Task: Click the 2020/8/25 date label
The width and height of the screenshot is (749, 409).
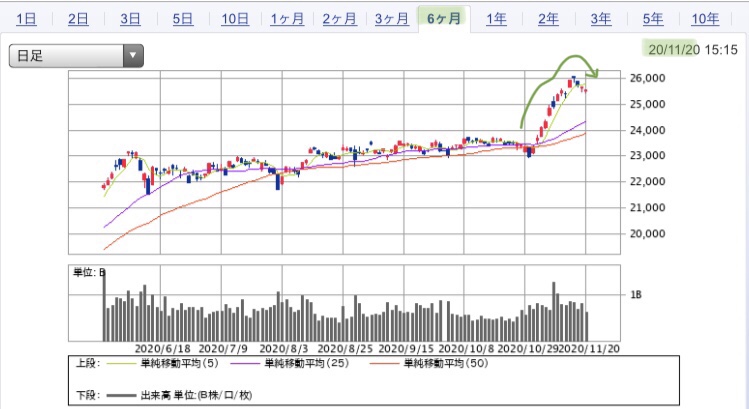Action: (345, 349)
